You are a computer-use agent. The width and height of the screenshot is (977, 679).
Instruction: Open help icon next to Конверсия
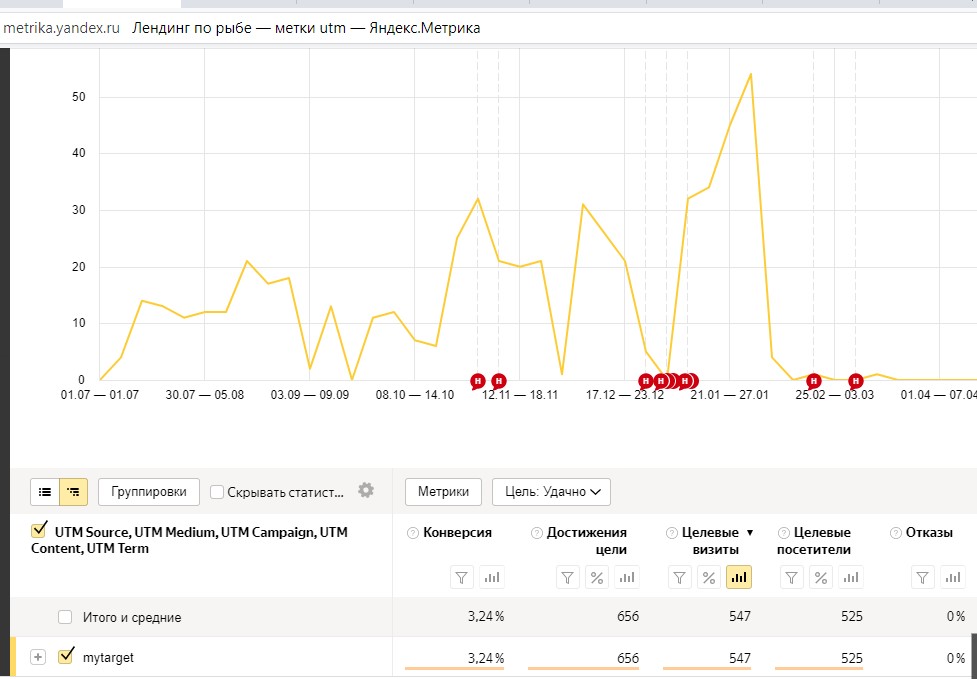(412, 533)
